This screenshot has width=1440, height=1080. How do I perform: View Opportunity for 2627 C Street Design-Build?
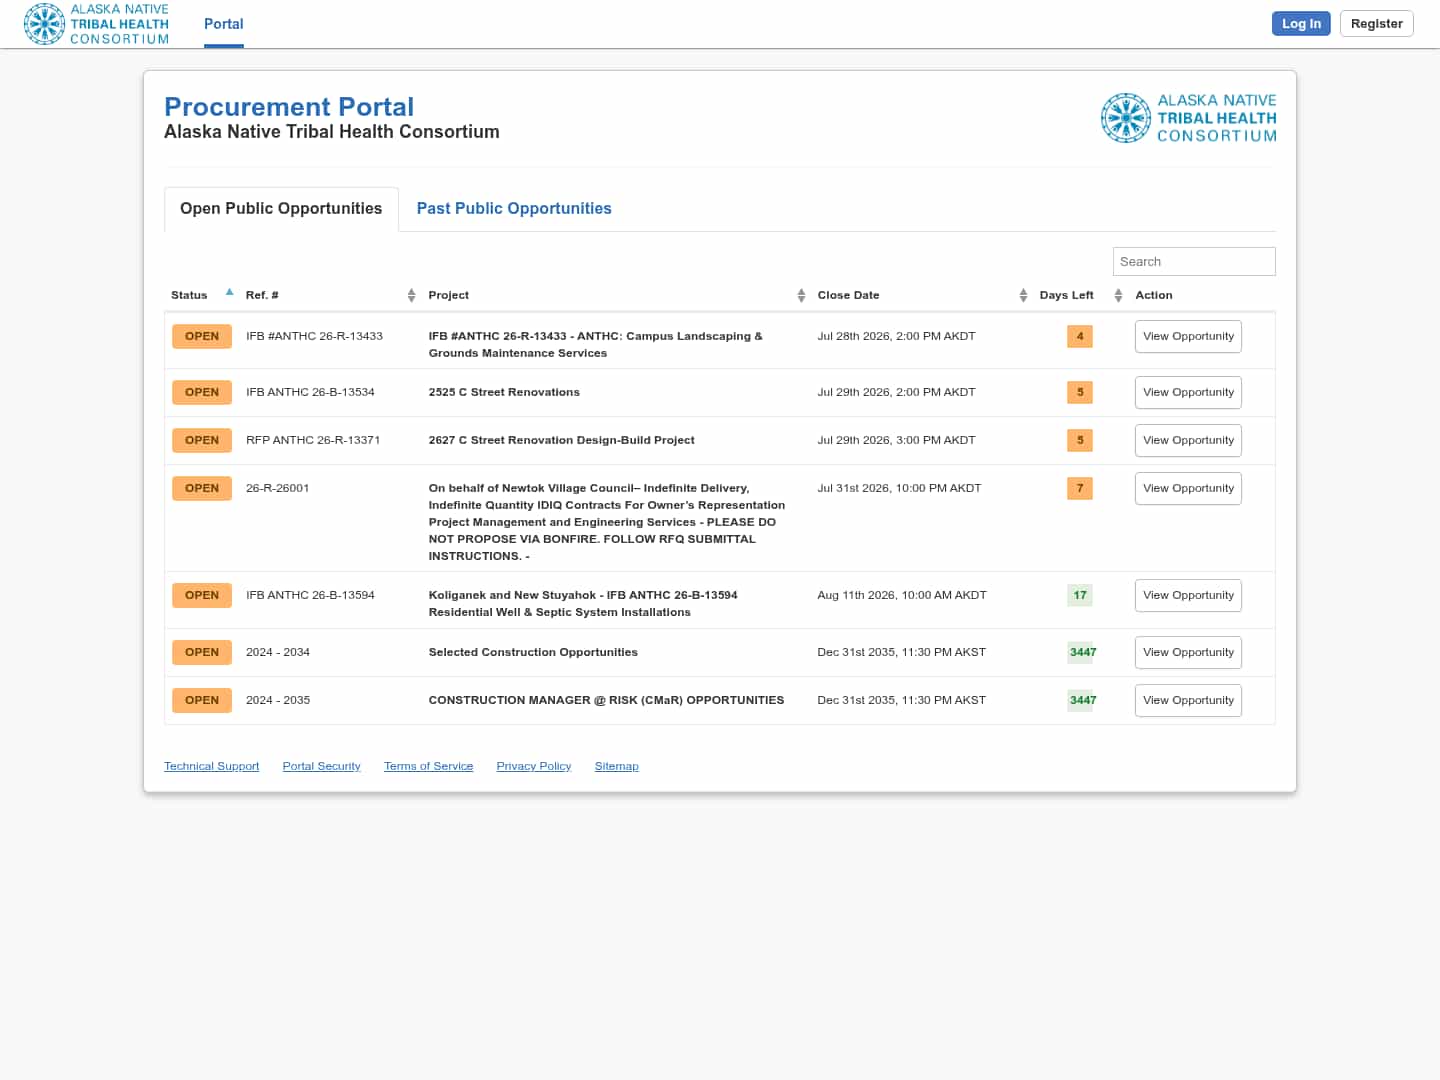pyautogui.click(x=1188, y=440)
